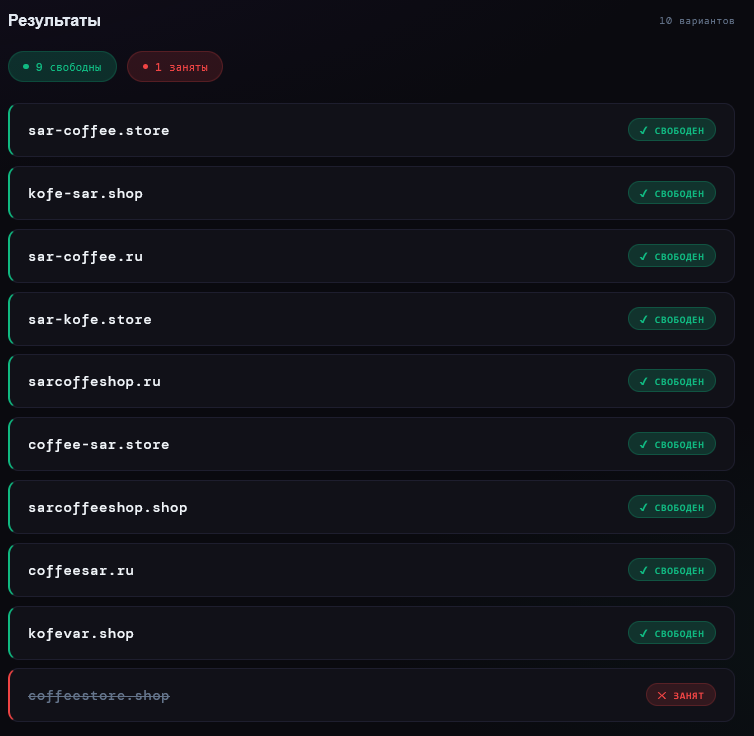The height and width of the screenshot is (736, 754).
Task: Click the X icon on coffeestore.shop row
Action: tap(662, 695)
